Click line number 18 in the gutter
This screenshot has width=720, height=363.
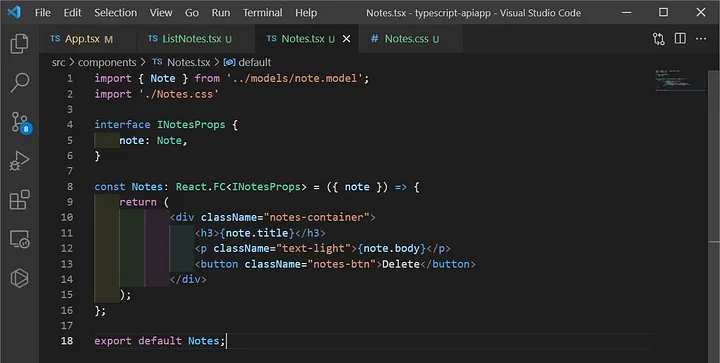(x=67, y=341)
